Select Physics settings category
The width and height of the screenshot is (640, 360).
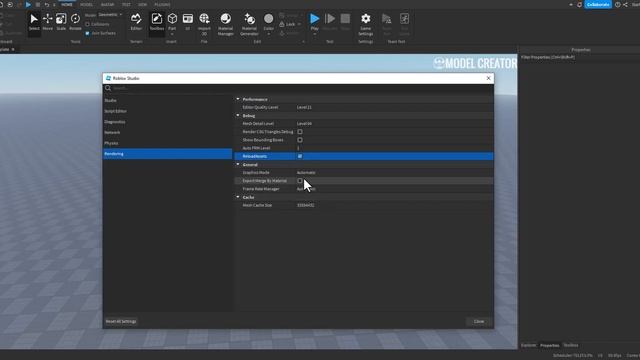167,143
